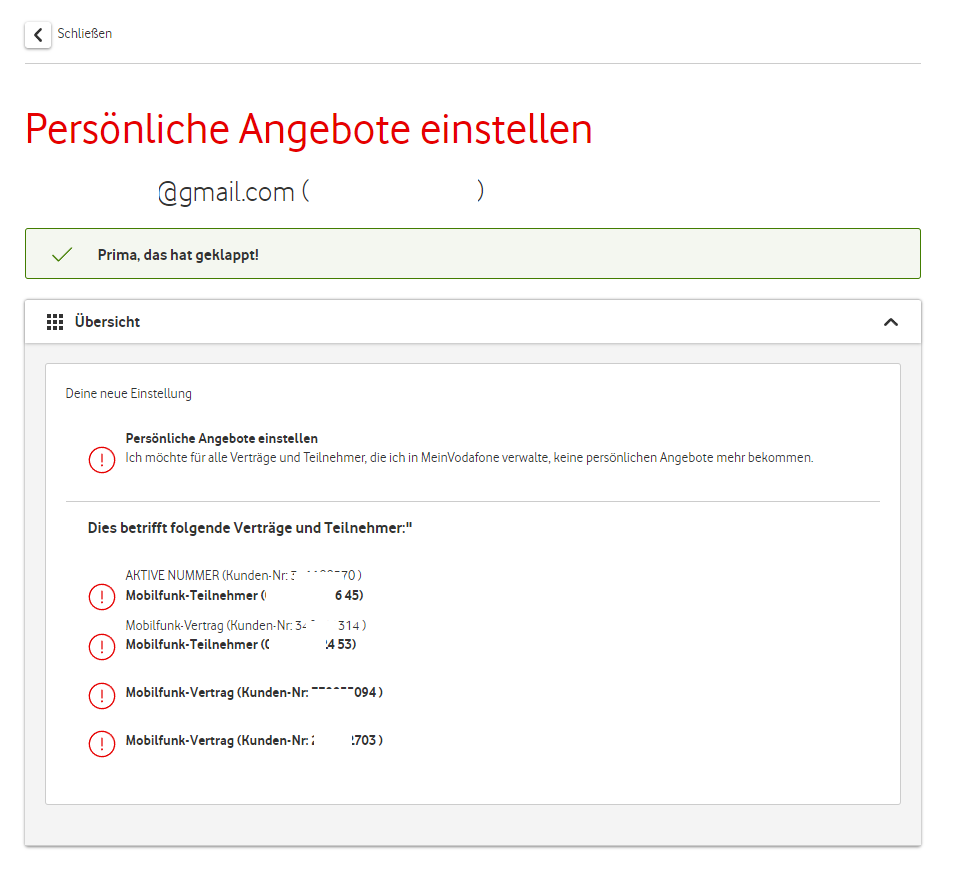The width and height of the screenshot is (960, 875).
Task: Click the chevron on the Übersicht header
Action: 891,323
